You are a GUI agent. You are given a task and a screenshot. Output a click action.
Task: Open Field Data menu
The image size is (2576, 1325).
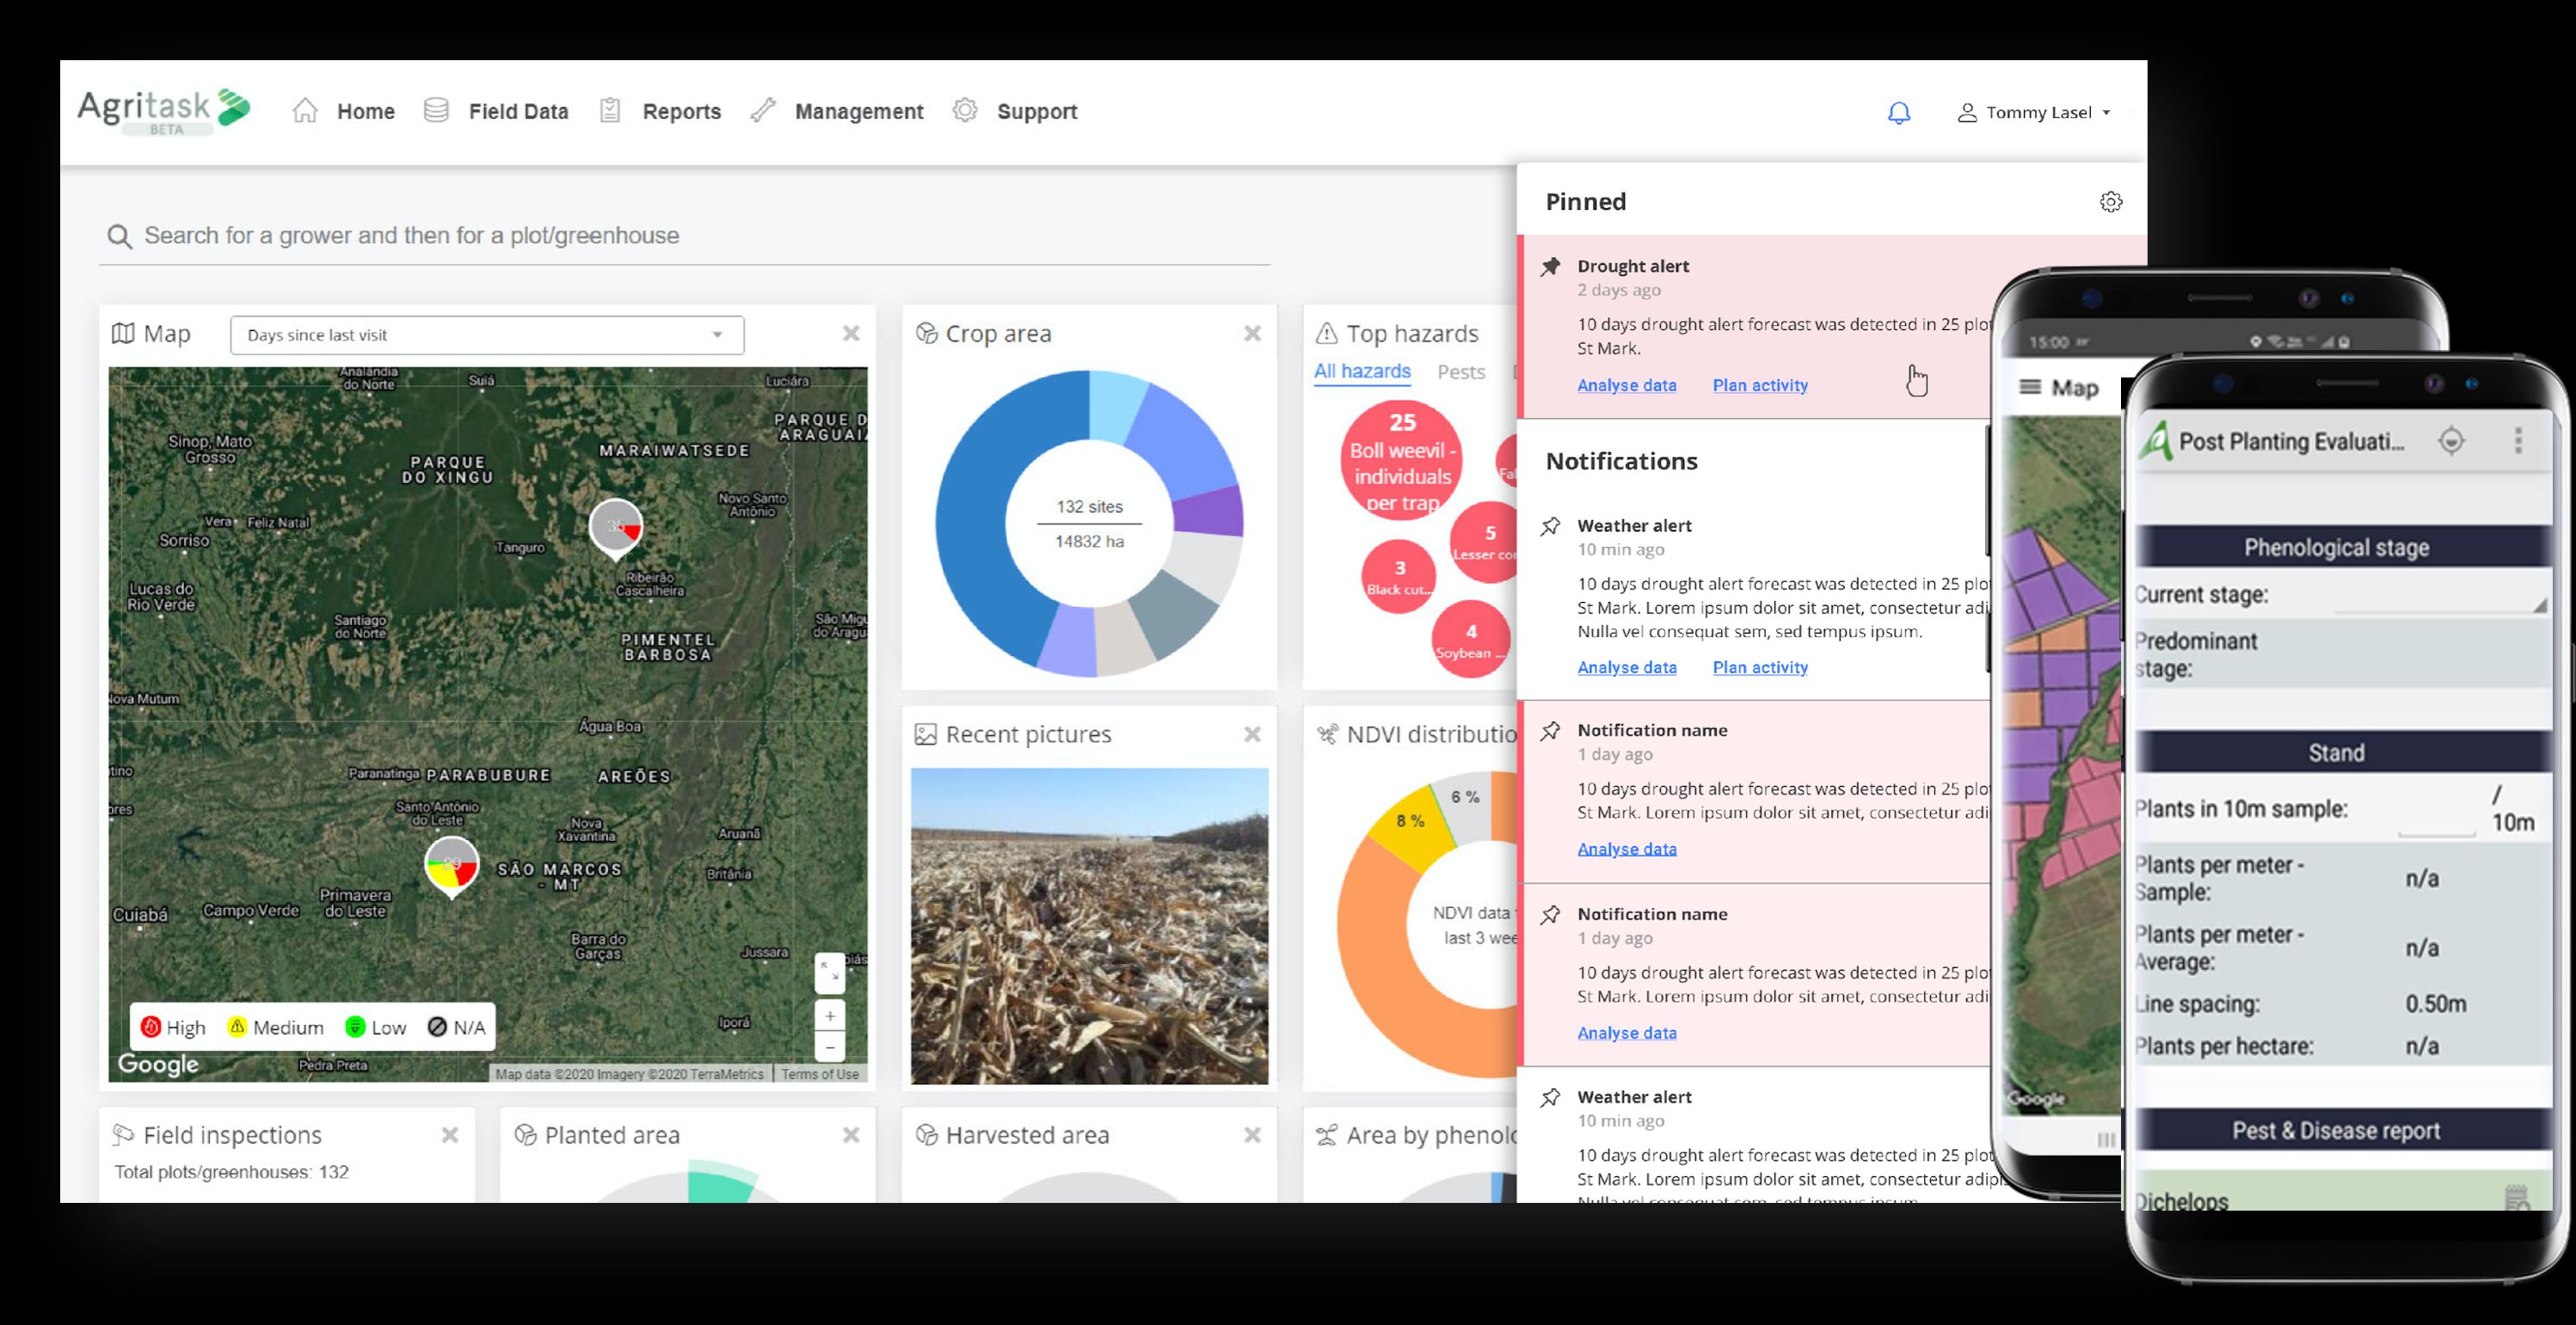coord(496,111)
